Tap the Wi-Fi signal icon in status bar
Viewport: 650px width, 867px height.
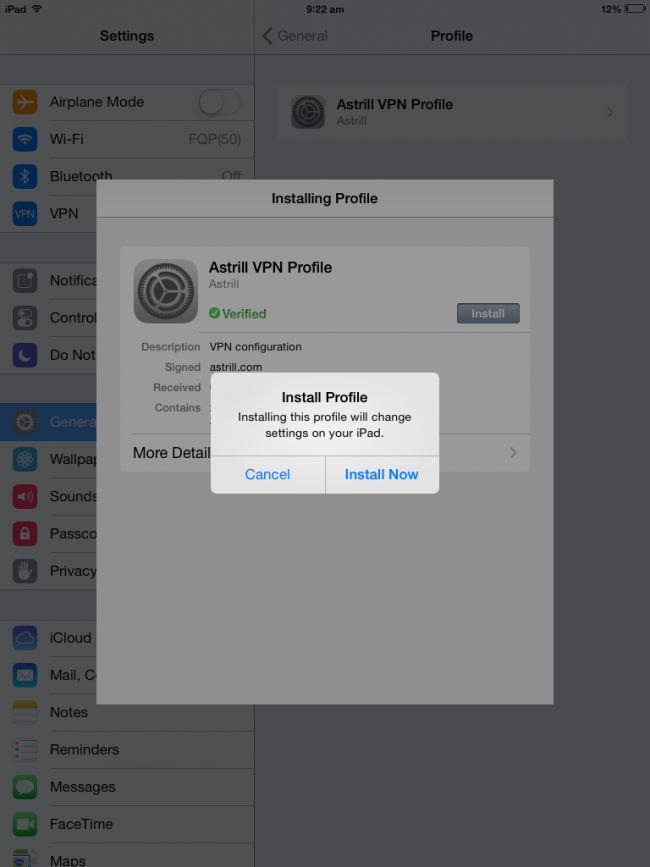(37, 9)
